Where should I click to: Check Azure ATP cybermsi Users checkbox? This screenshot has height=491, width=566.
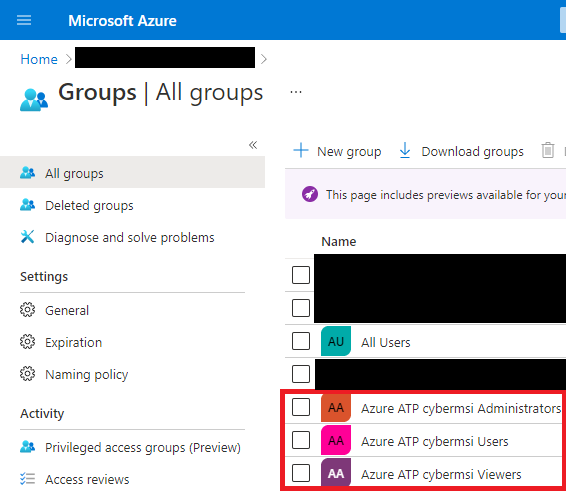pos(301,440)
